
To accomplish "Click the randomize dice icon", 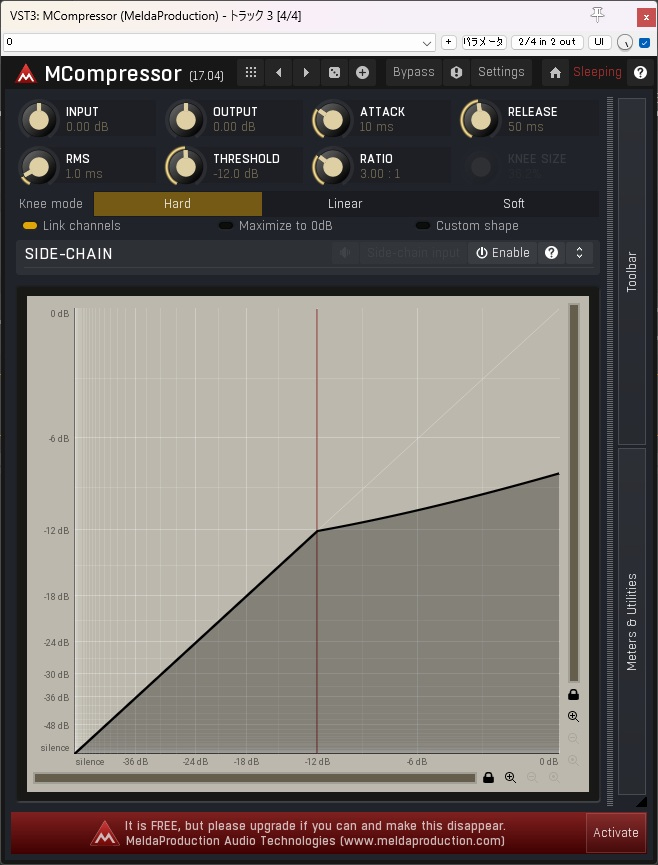I will (x=334, y=73).
